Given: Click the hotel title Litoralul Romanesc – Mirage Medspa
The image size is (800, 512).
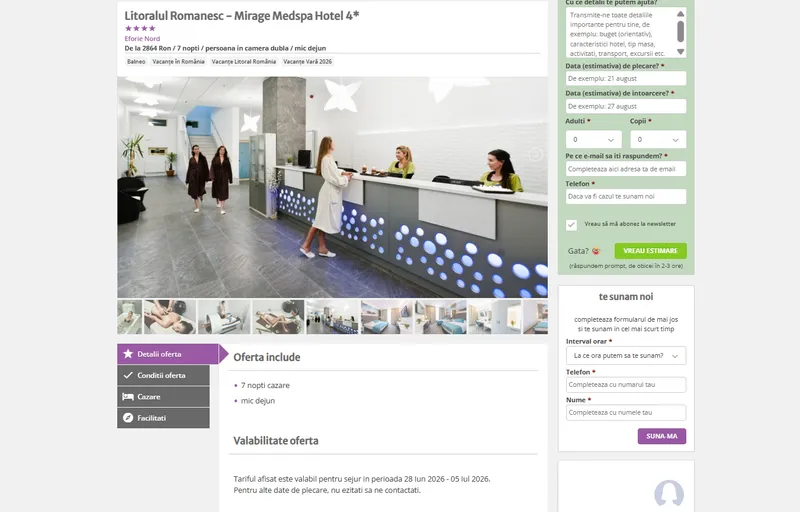Looking at the screenshot, I should tap(242, 16).
